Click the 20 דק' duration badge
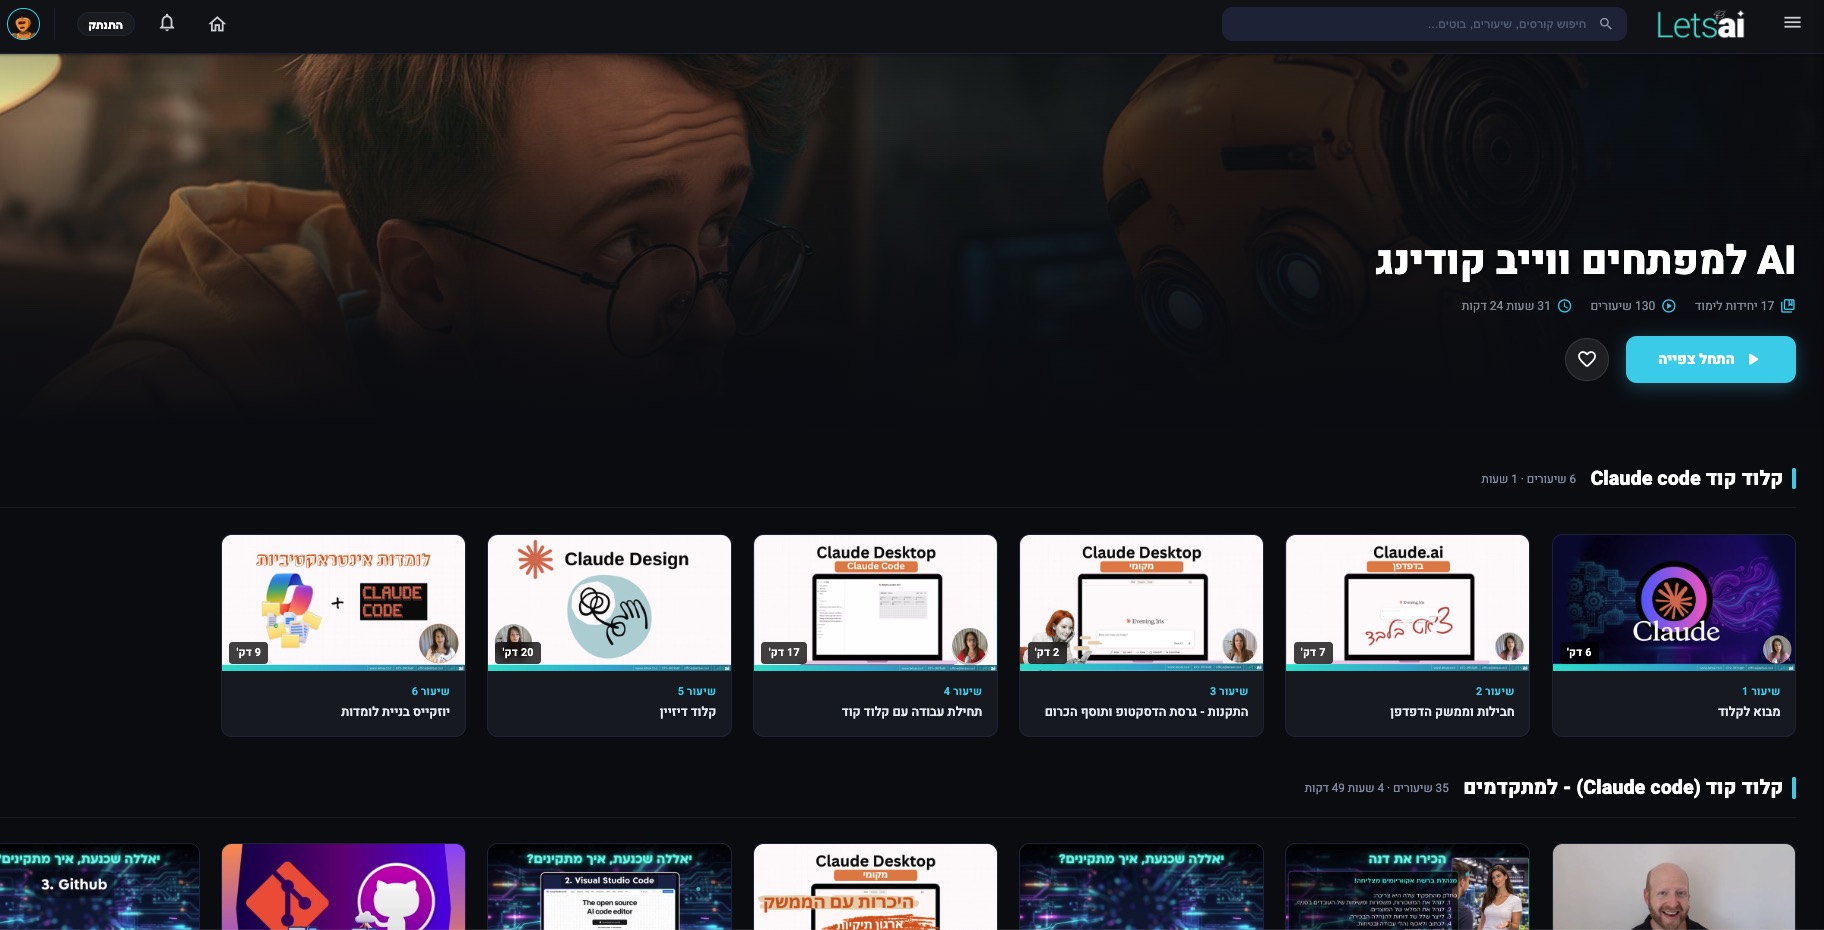The image size is (1824, 930). pyautogui.click(x=518, y=652)
